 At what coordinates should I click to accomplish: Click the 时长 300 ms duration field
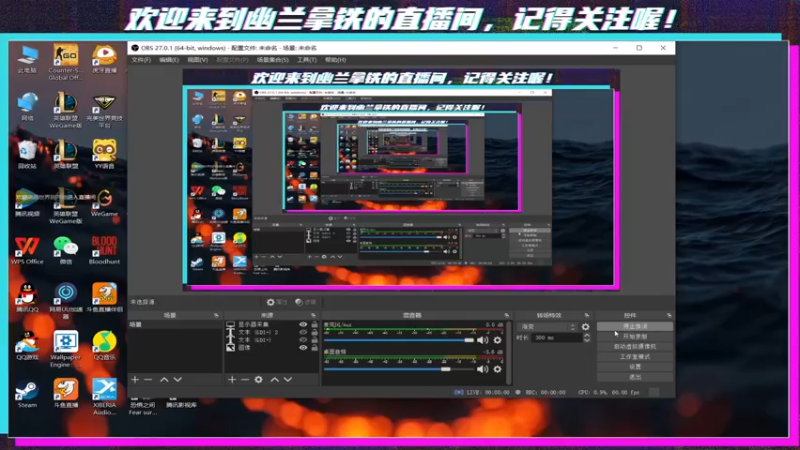coord(557,338)
